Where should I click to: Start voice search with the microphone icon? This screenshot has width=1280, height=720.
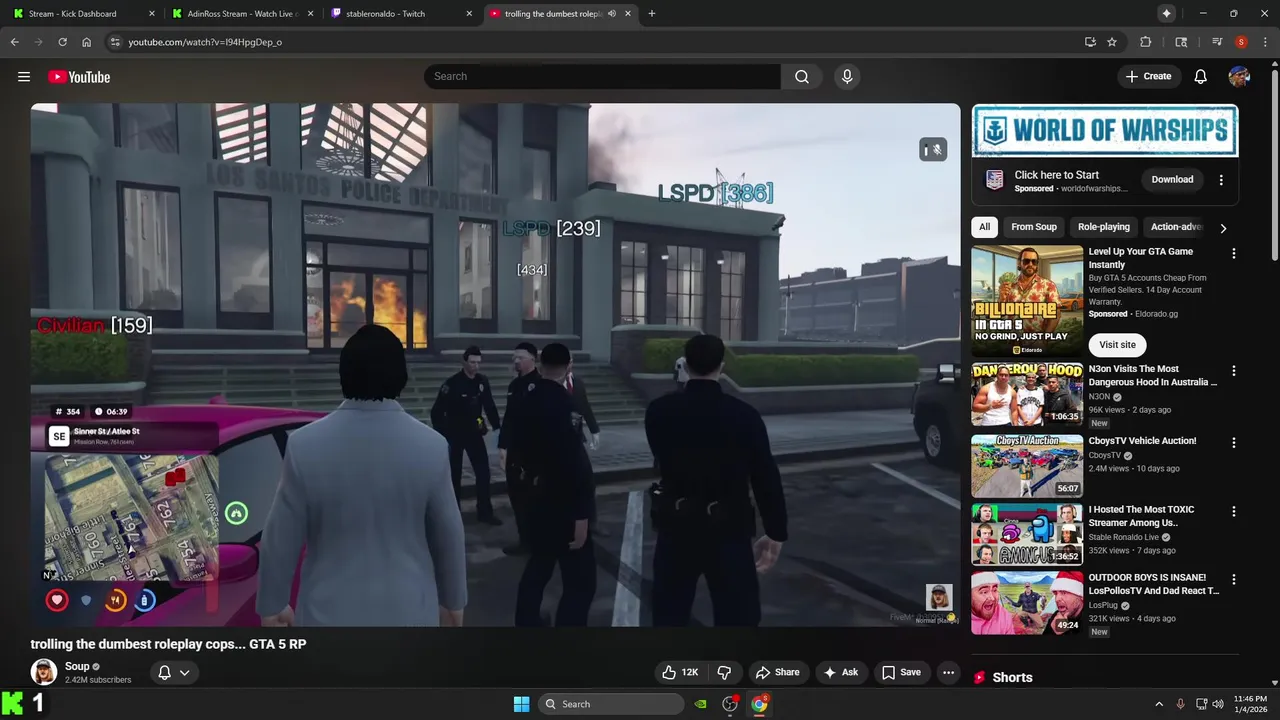click(x=847, y=77)
